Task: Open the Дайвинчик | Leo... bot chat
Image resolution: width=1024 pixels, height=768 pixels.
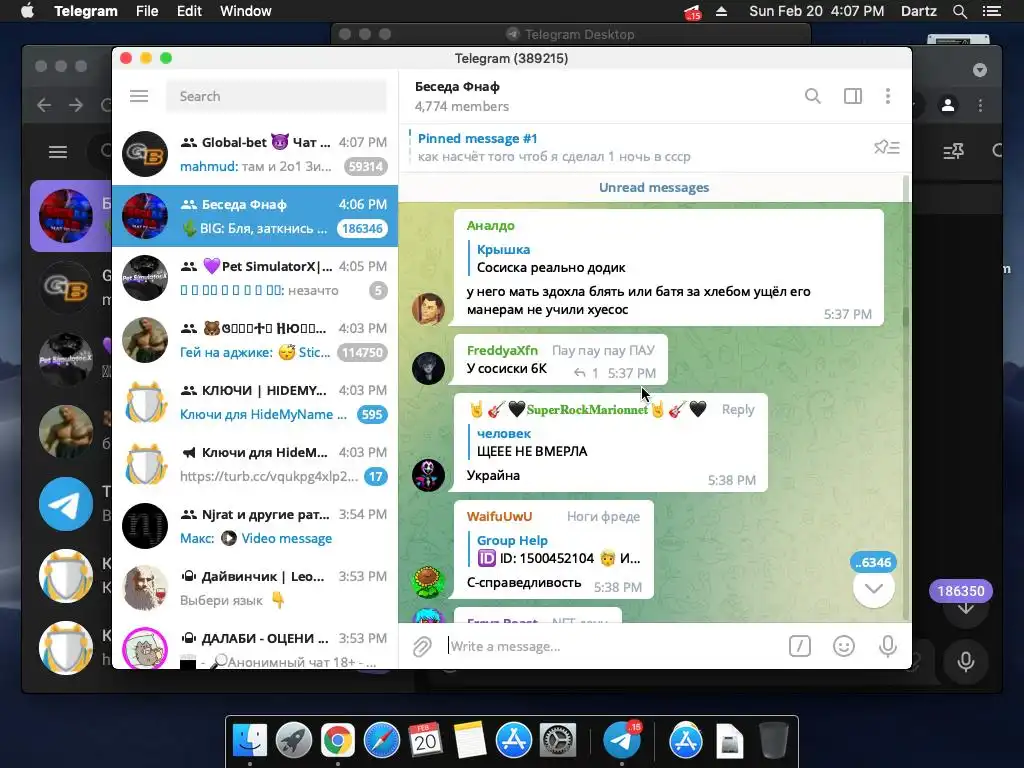Action: click(255, 588)
